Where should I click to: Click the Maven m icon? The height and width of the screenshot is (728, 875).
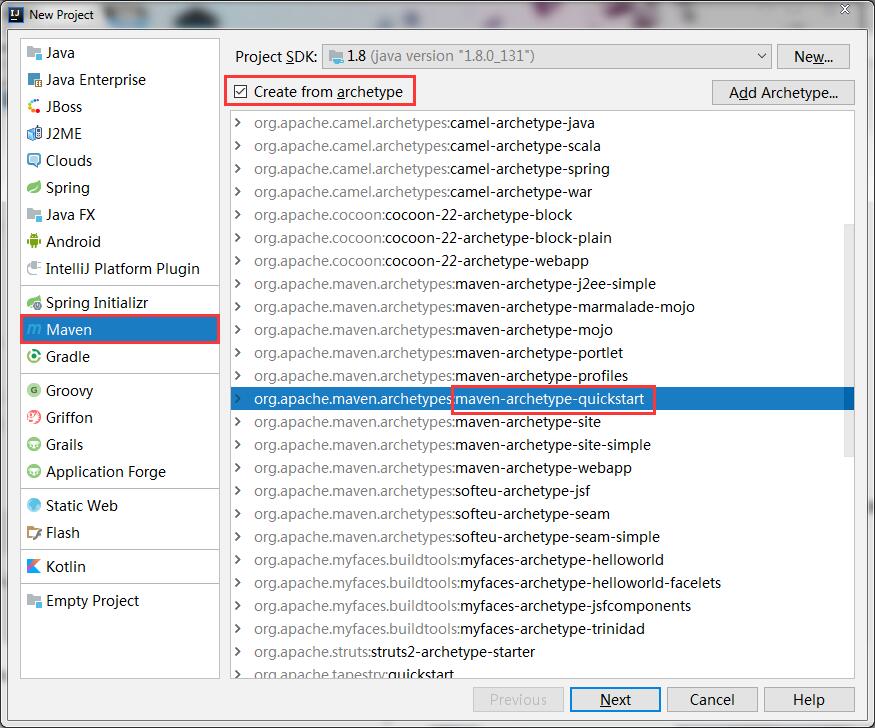[34, 329]
